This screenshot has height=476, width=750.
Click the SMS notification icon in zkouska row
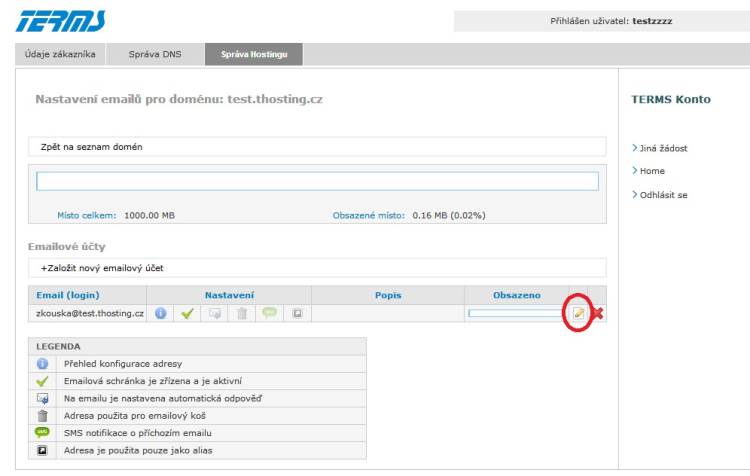(x=269, y=313)
